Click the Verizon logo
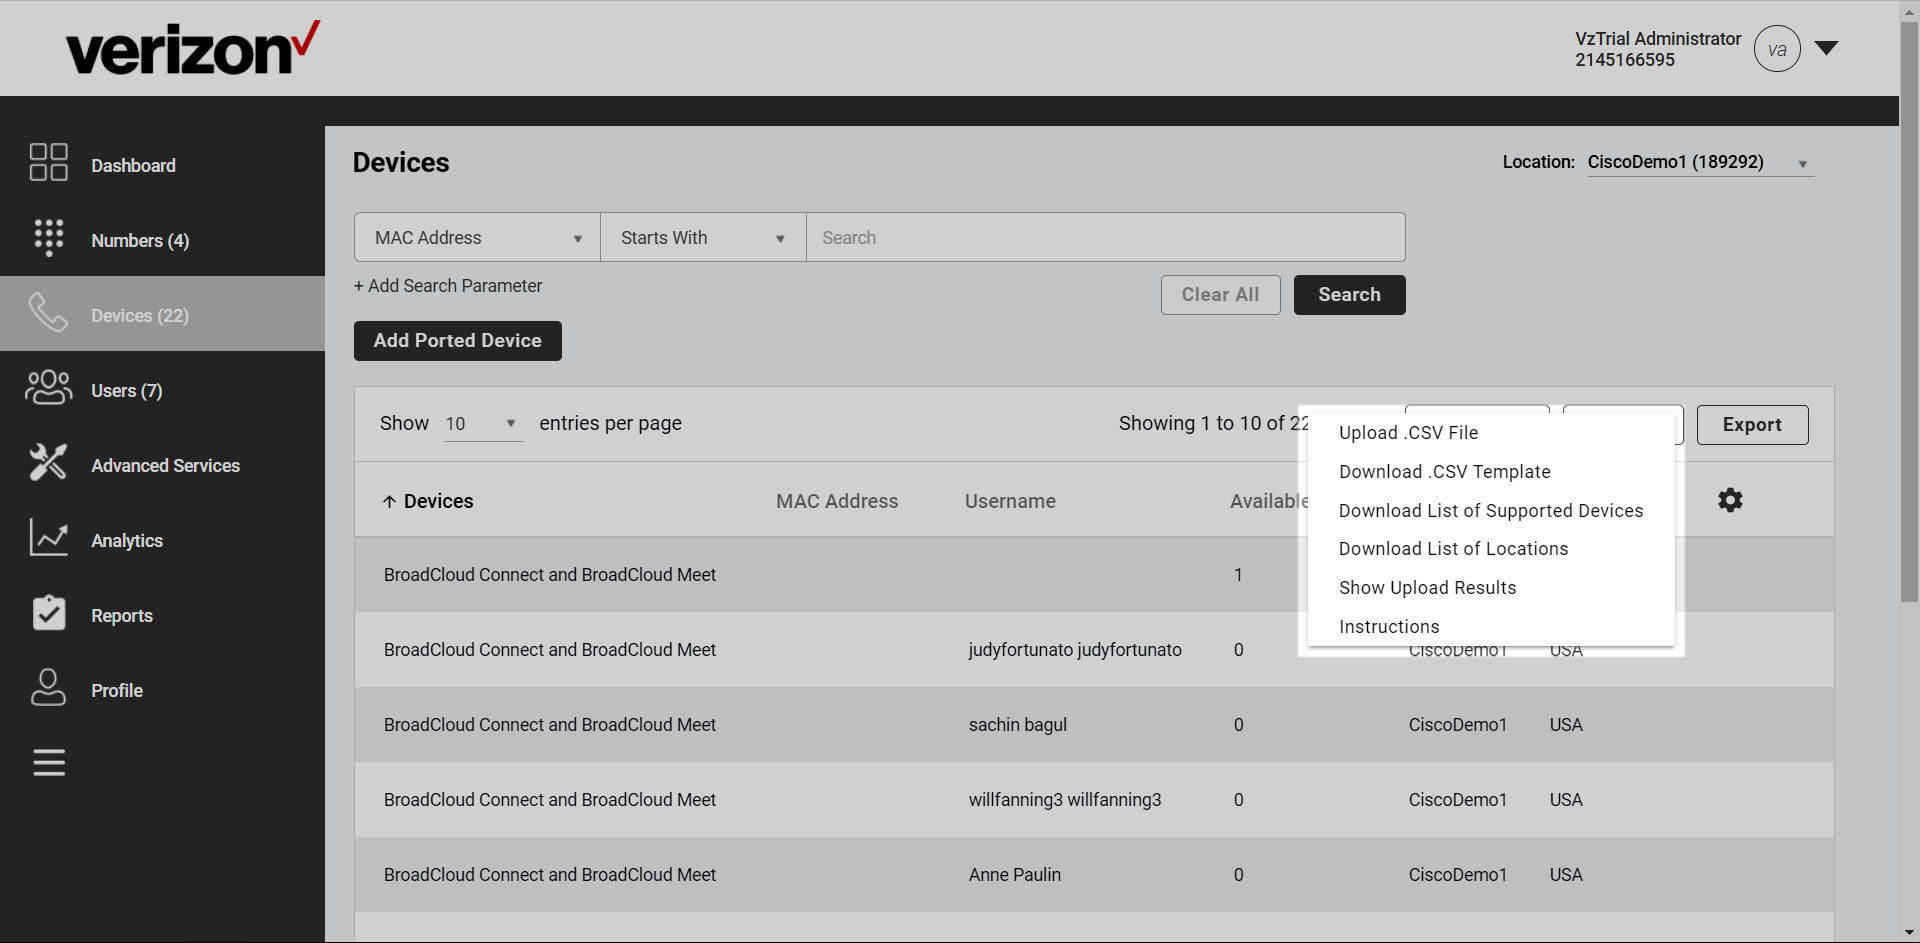This screenshot has height=943, width=1920. click(x=192, y=46)
